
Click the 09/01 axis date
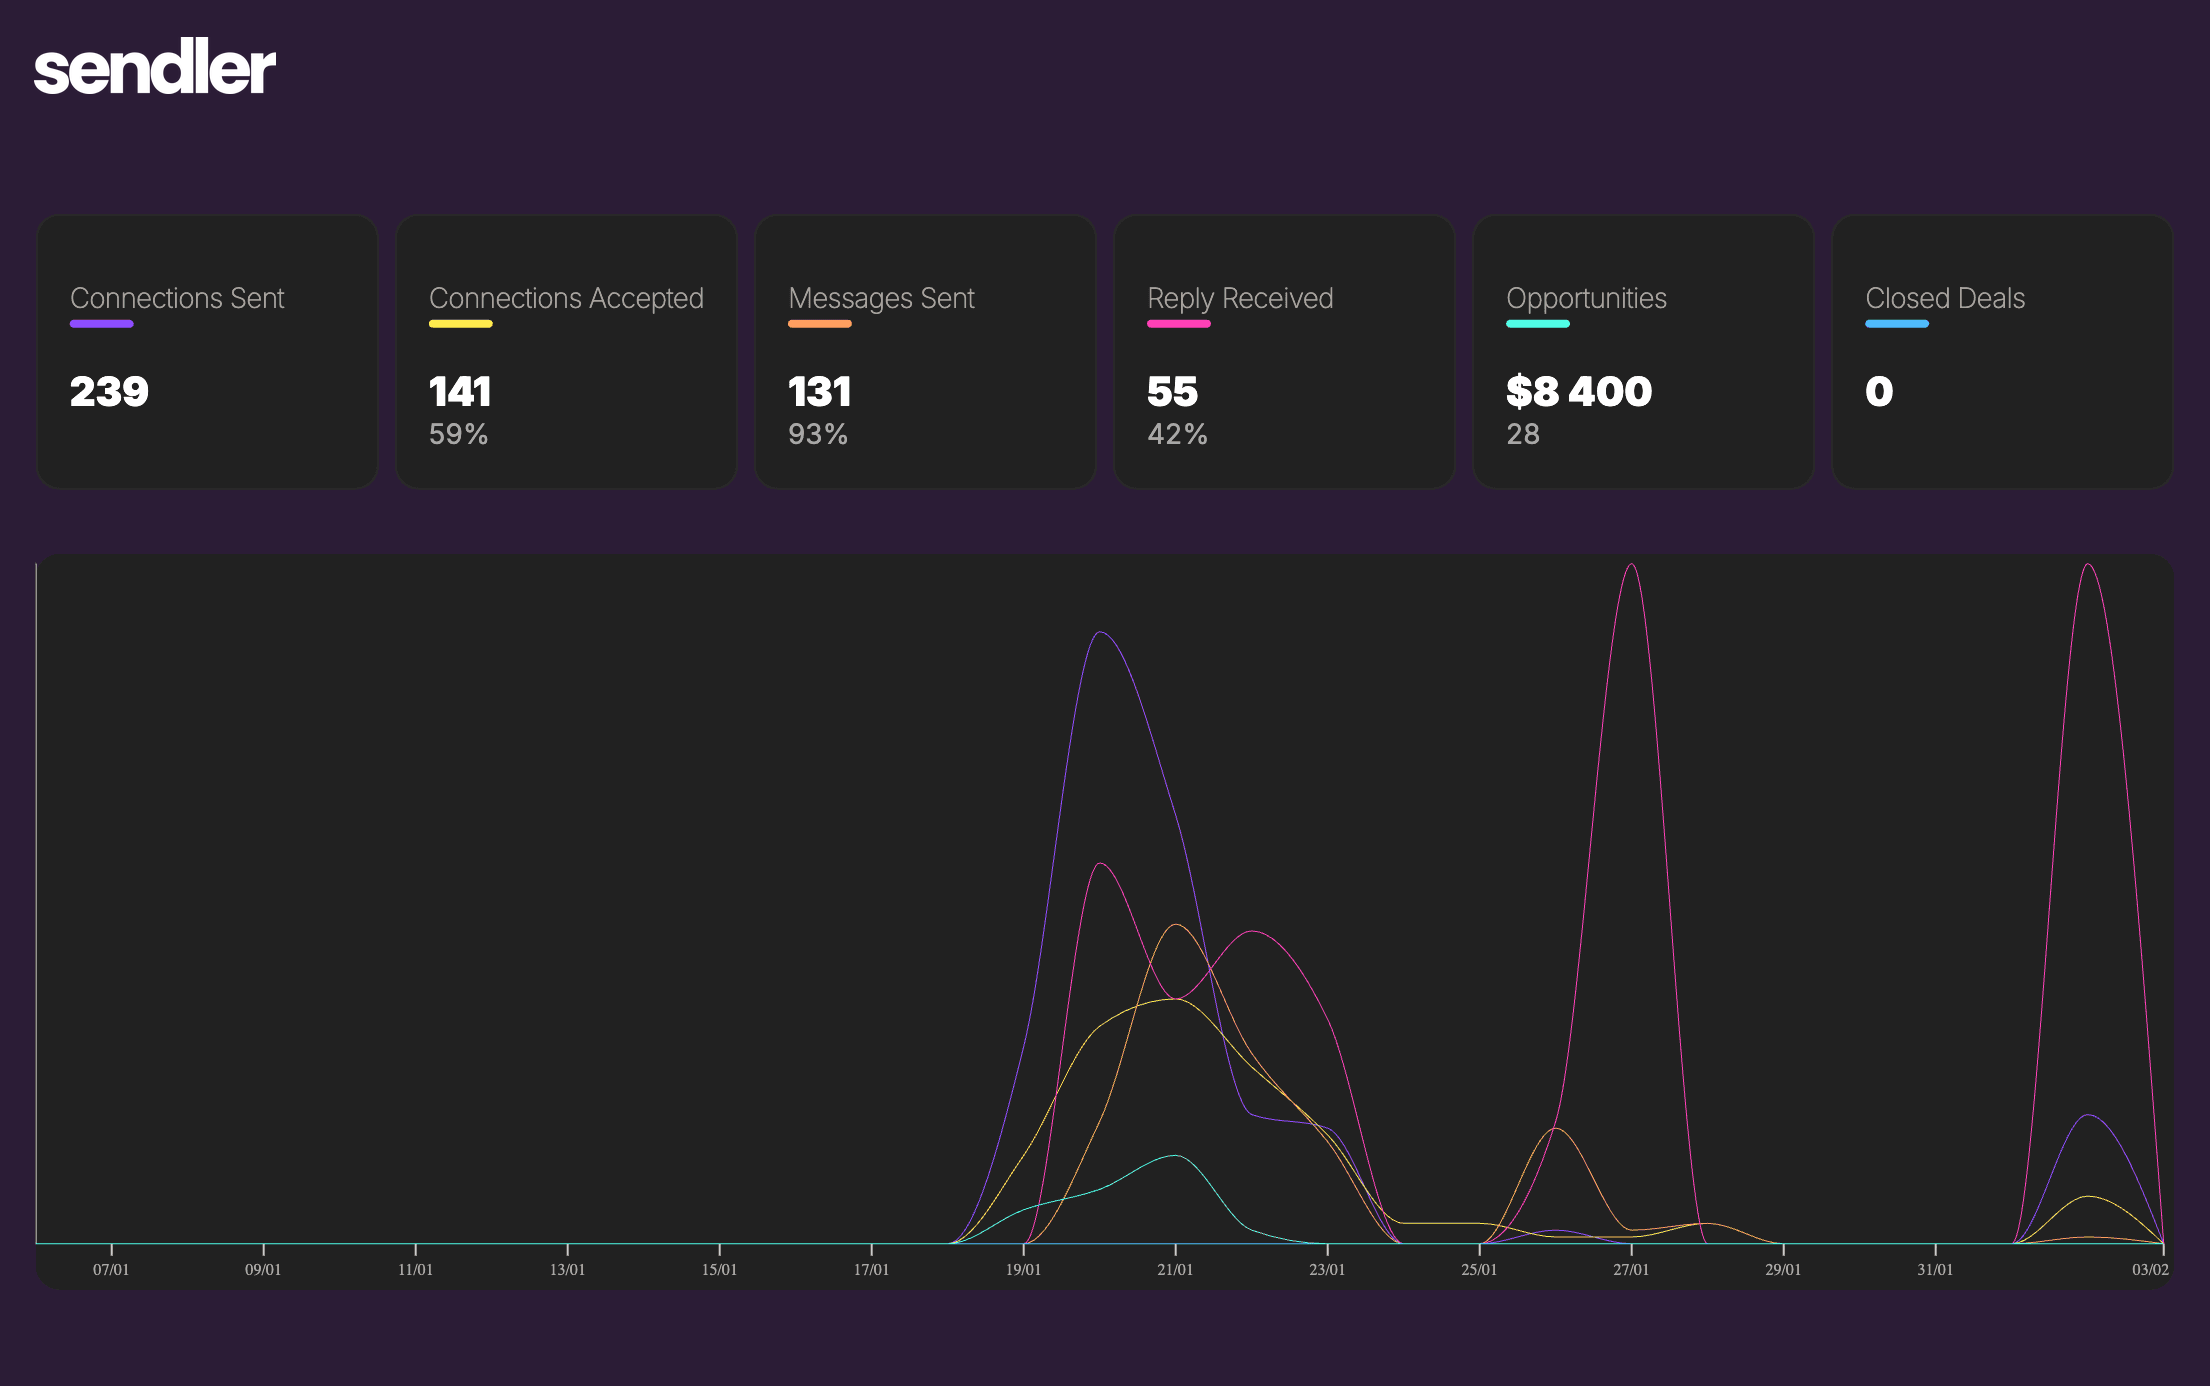tap(263, 1270)
